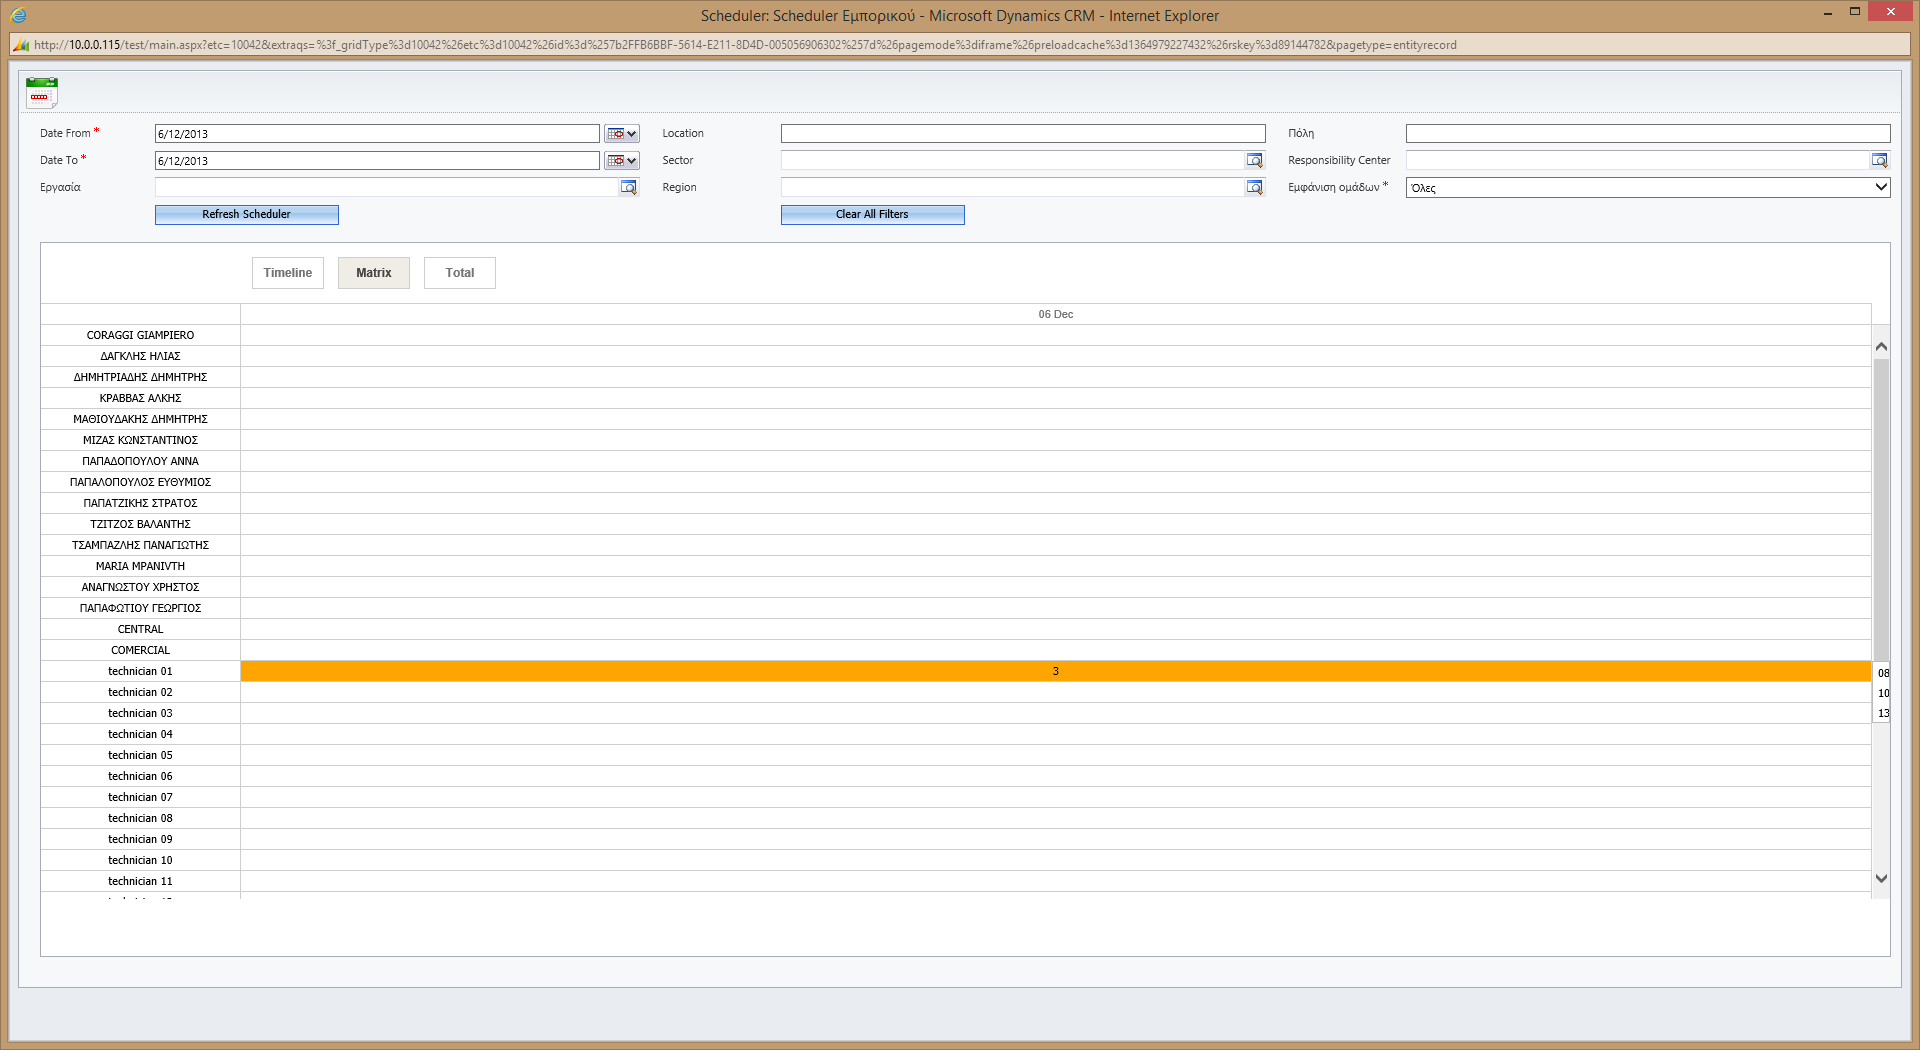Viewport: 1920px width, 1050px height.
Task: Switch to the Timeline tab
Action: [288, 273]
